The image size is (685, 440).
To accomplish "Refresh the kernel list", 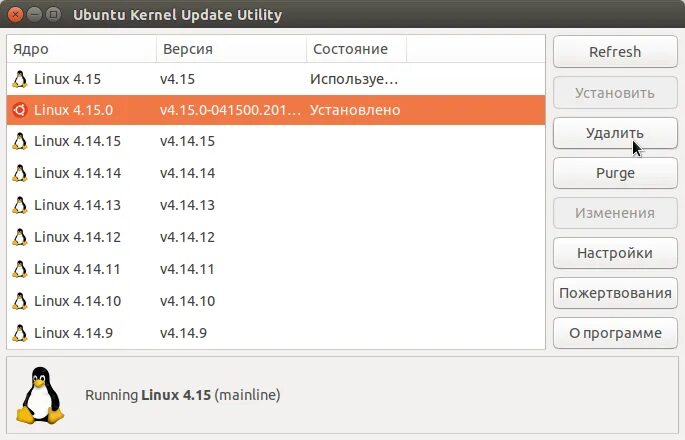I will click(x=615, y=52).
